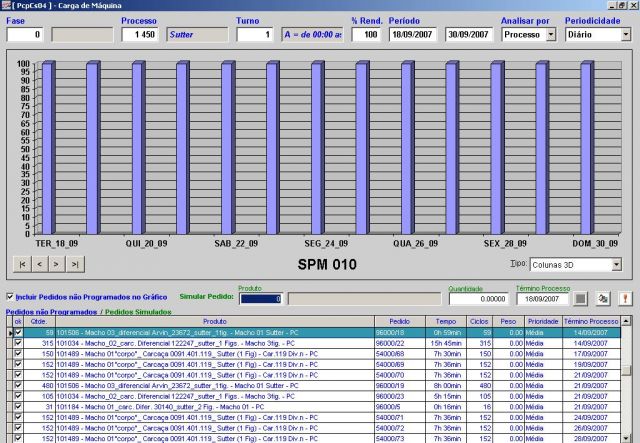
Task: Uncheck ok box for pedido 54000/71
Action: point(18,417)
